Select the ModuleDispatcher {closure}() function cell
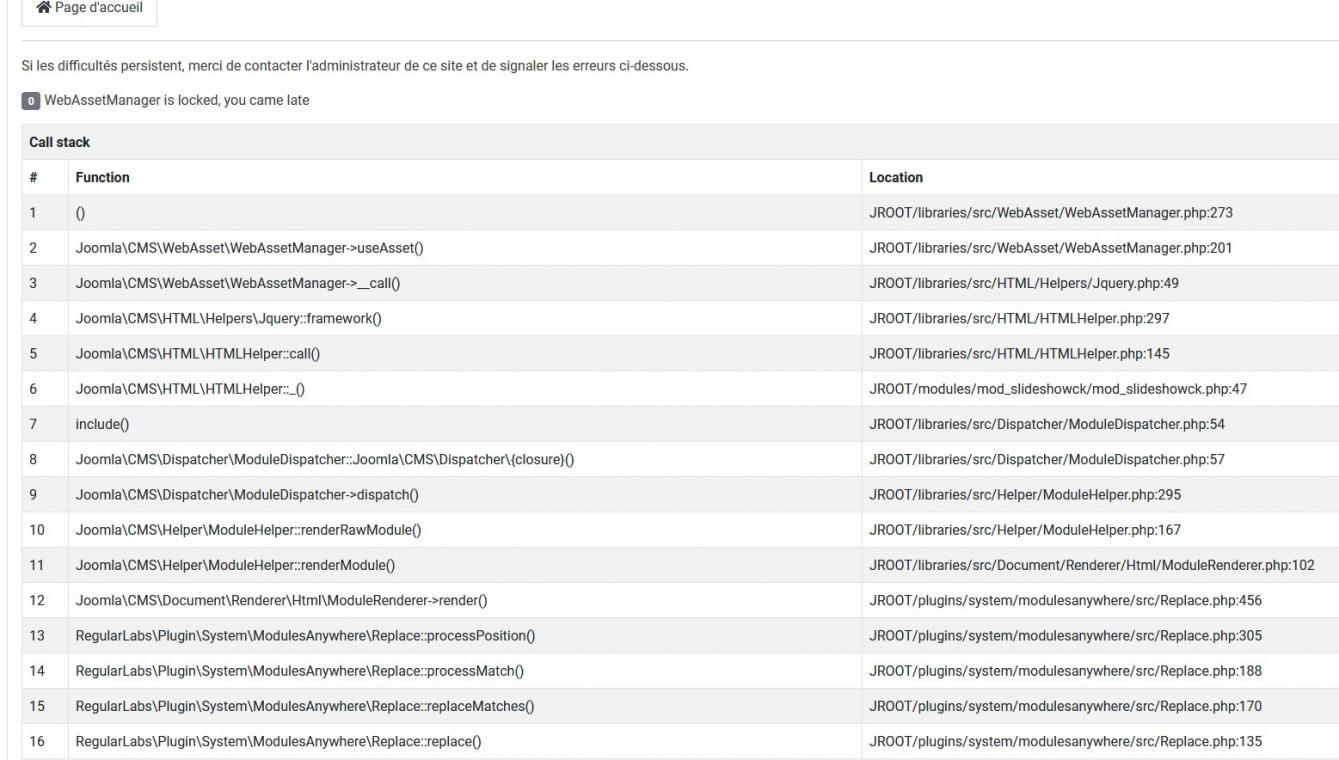 (x=463, y=459)
